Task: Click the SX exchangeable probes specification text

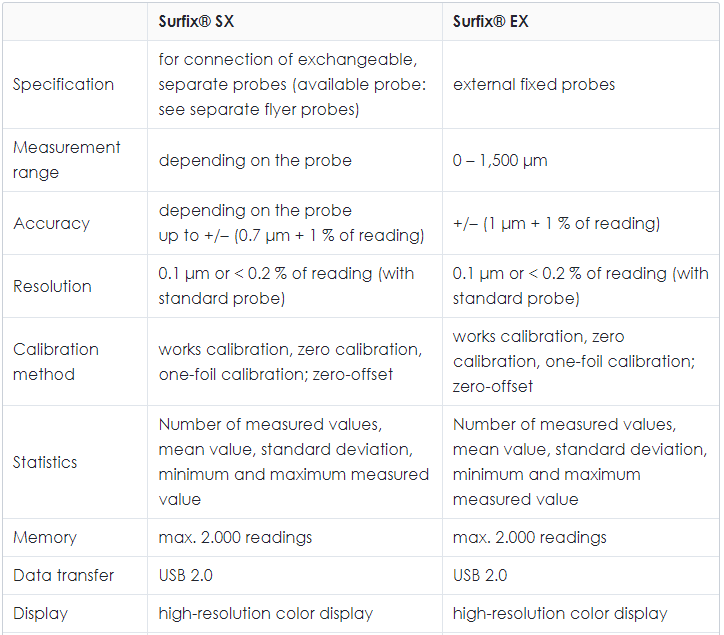Action: click(x=292, y=85)
